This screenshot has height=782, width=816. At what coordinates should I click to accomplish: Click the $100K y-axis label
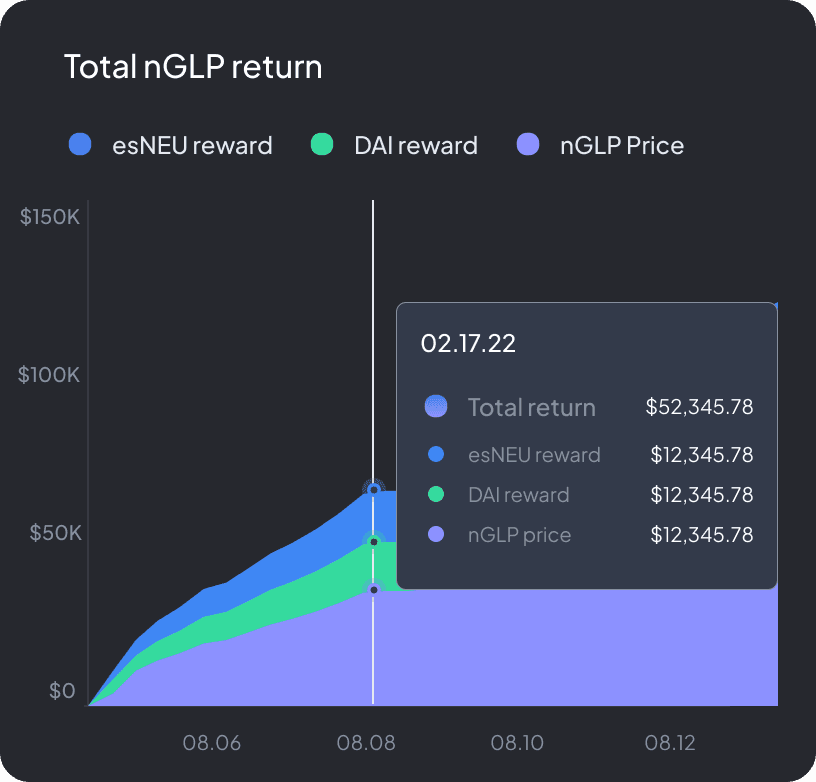[x=49, y=375]
